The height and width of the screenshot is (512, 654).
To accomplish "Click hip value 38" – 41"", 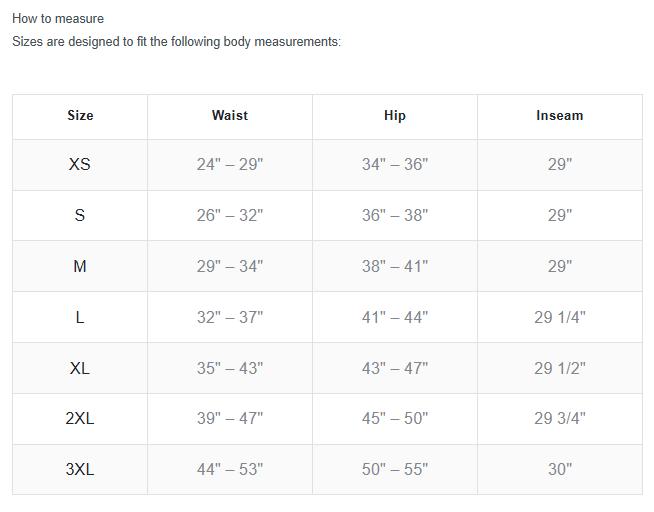I will coord(395,266).
